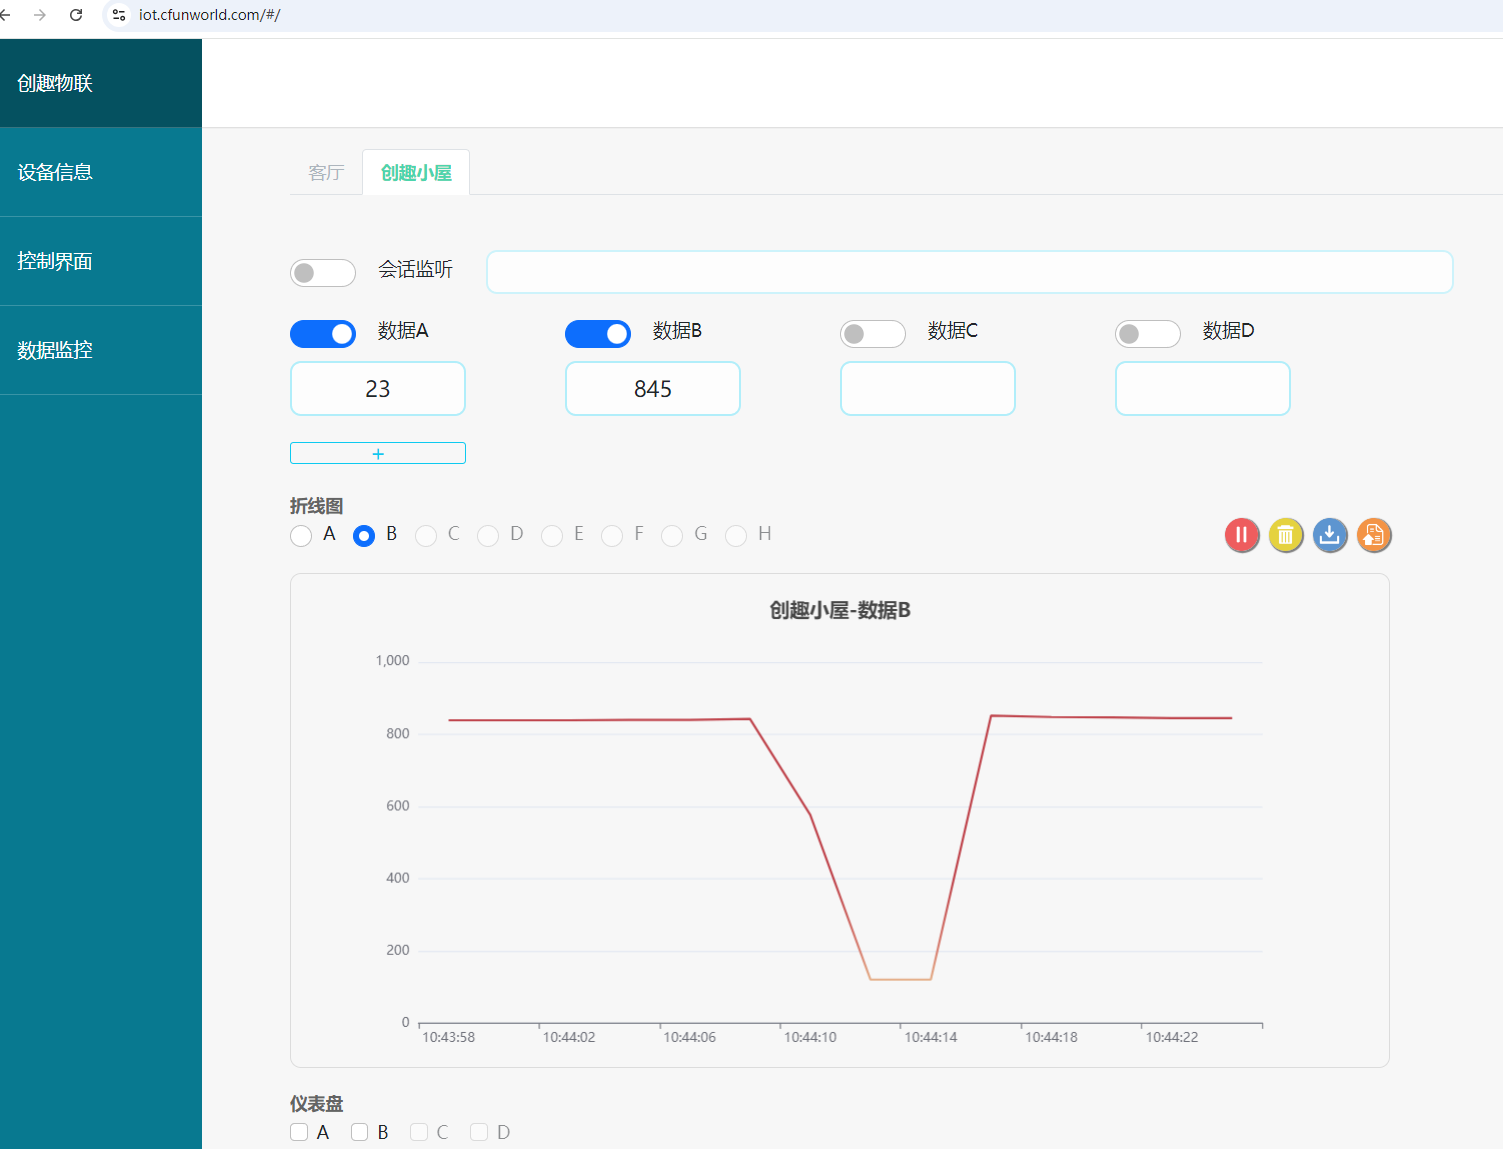Click the blue download data icon
This screenshot has width=1503, height=1149.
(x=1329, y=536)
